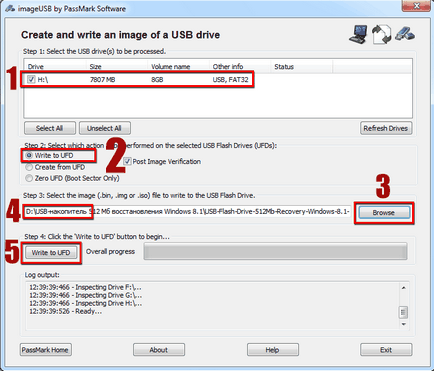Browse for an image file
The height and width of the screenshot is (371, 434).
click(x=384, y=213)
